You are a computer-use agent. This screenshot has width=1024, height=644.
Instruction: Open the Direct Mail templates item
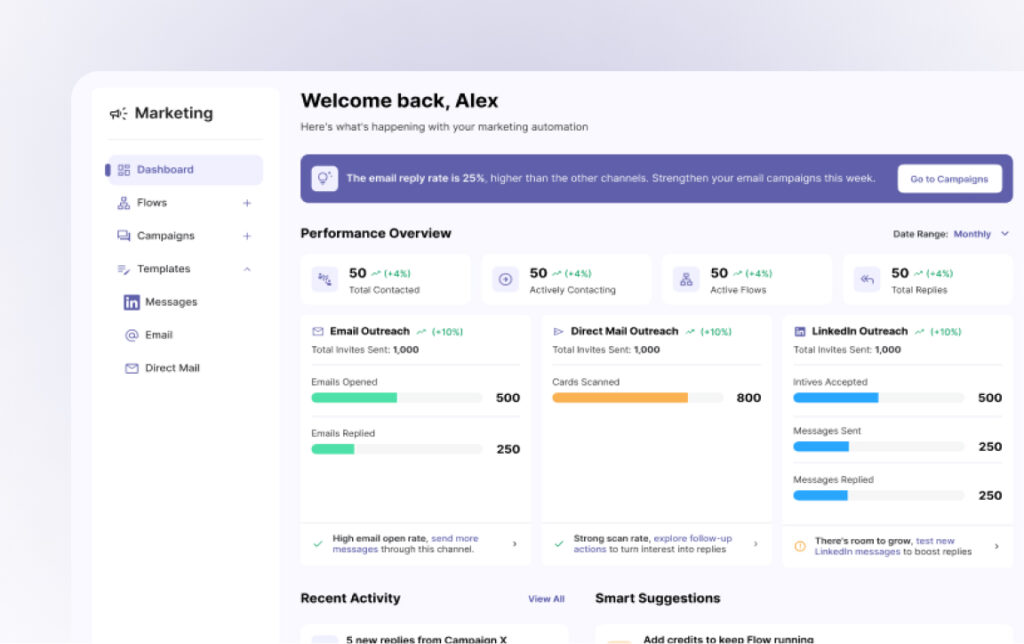[171, 368]
